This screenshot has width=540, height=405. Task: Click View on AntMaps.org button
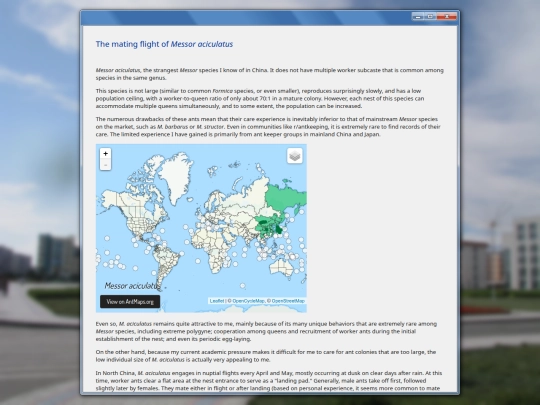(130, 302)
